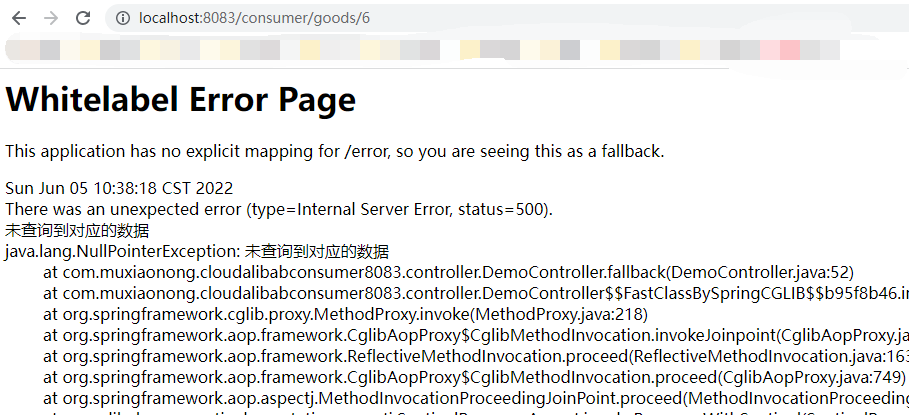This screenshot has height=415, width=909.
Task: Click the FastClassBySpringCGLIB stack trace line
Action: click(476, 294)
